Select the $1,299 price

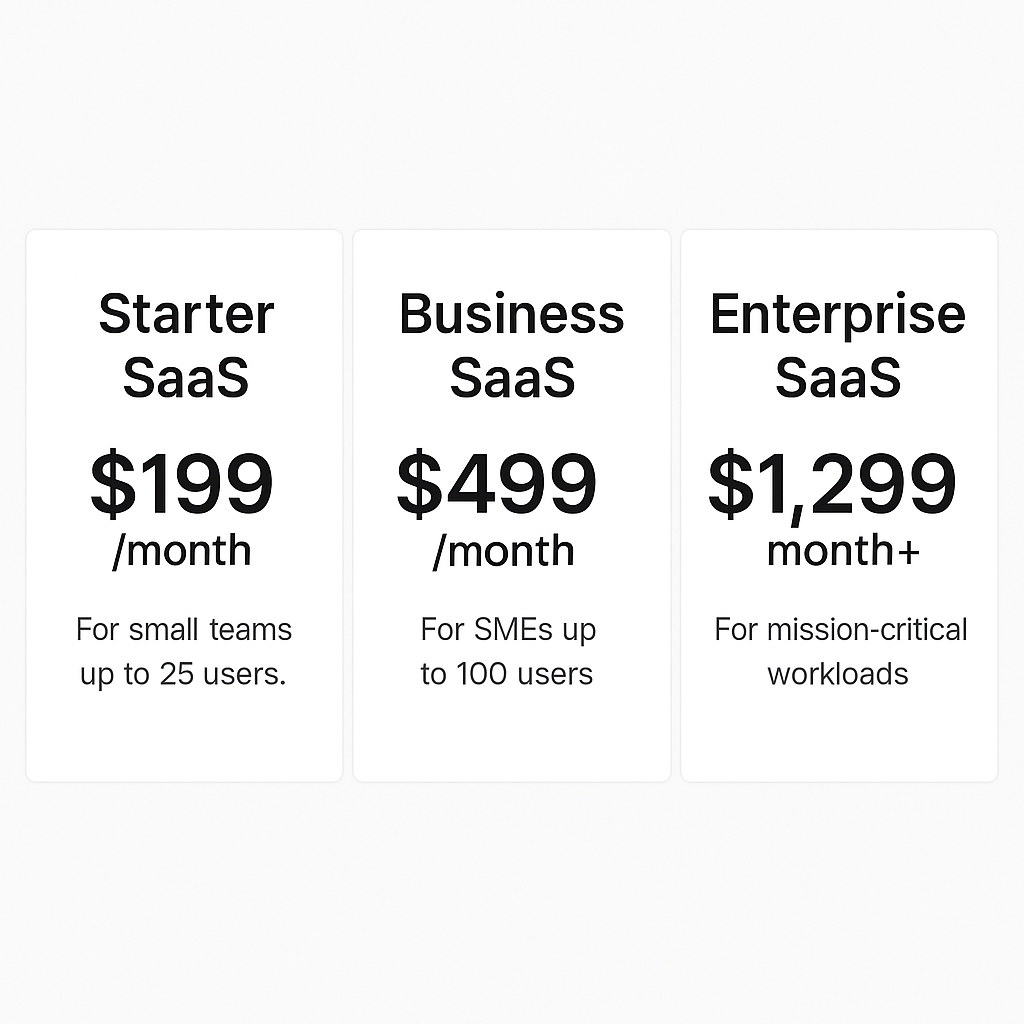click(832, 484)
